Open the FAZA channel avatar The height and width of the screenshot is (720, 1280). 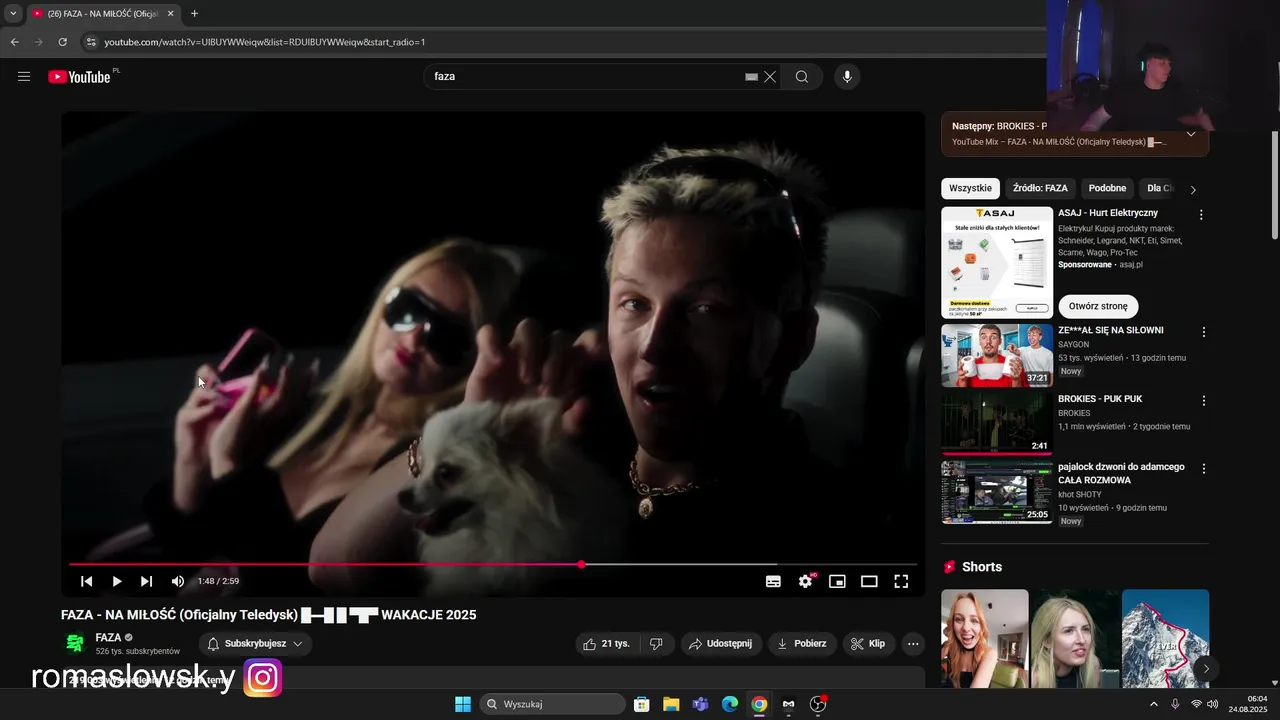[75, 643]
